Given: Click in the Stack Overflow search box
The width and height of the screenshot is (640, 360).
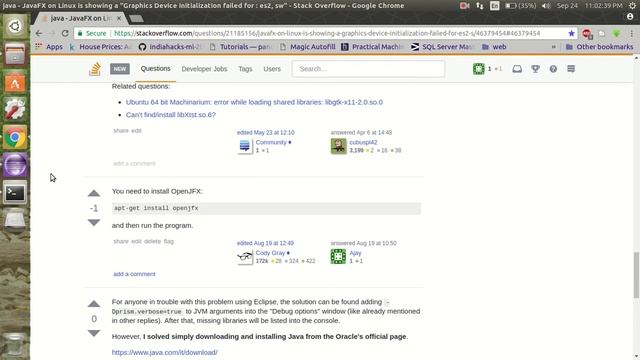Looking at the screenshot, I should [x=368, y=69].
